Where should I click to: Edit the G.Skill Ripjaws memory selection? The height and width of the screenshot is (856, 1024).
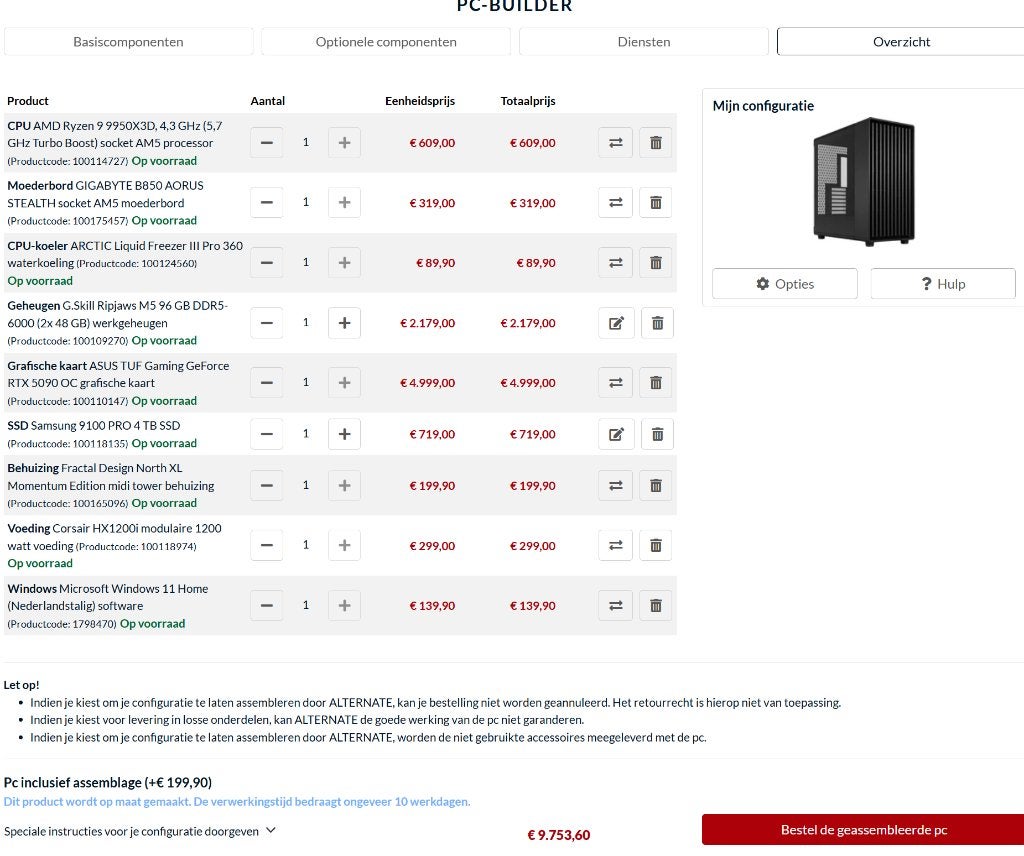616,323
